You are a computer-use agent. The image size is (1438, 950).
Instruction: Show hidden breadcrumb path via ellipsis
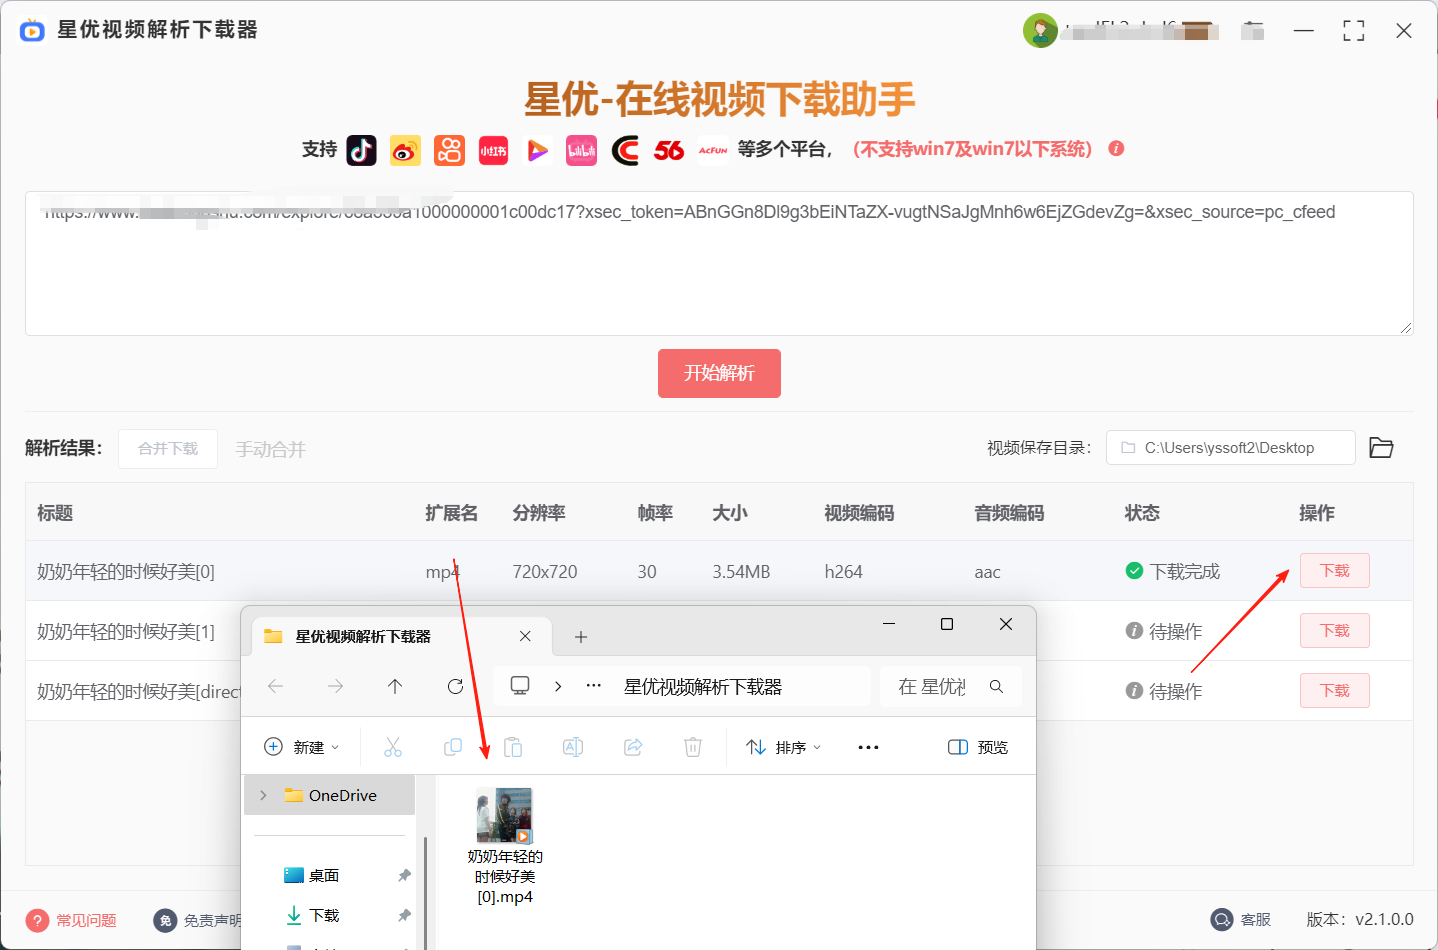tap(594, 686)
